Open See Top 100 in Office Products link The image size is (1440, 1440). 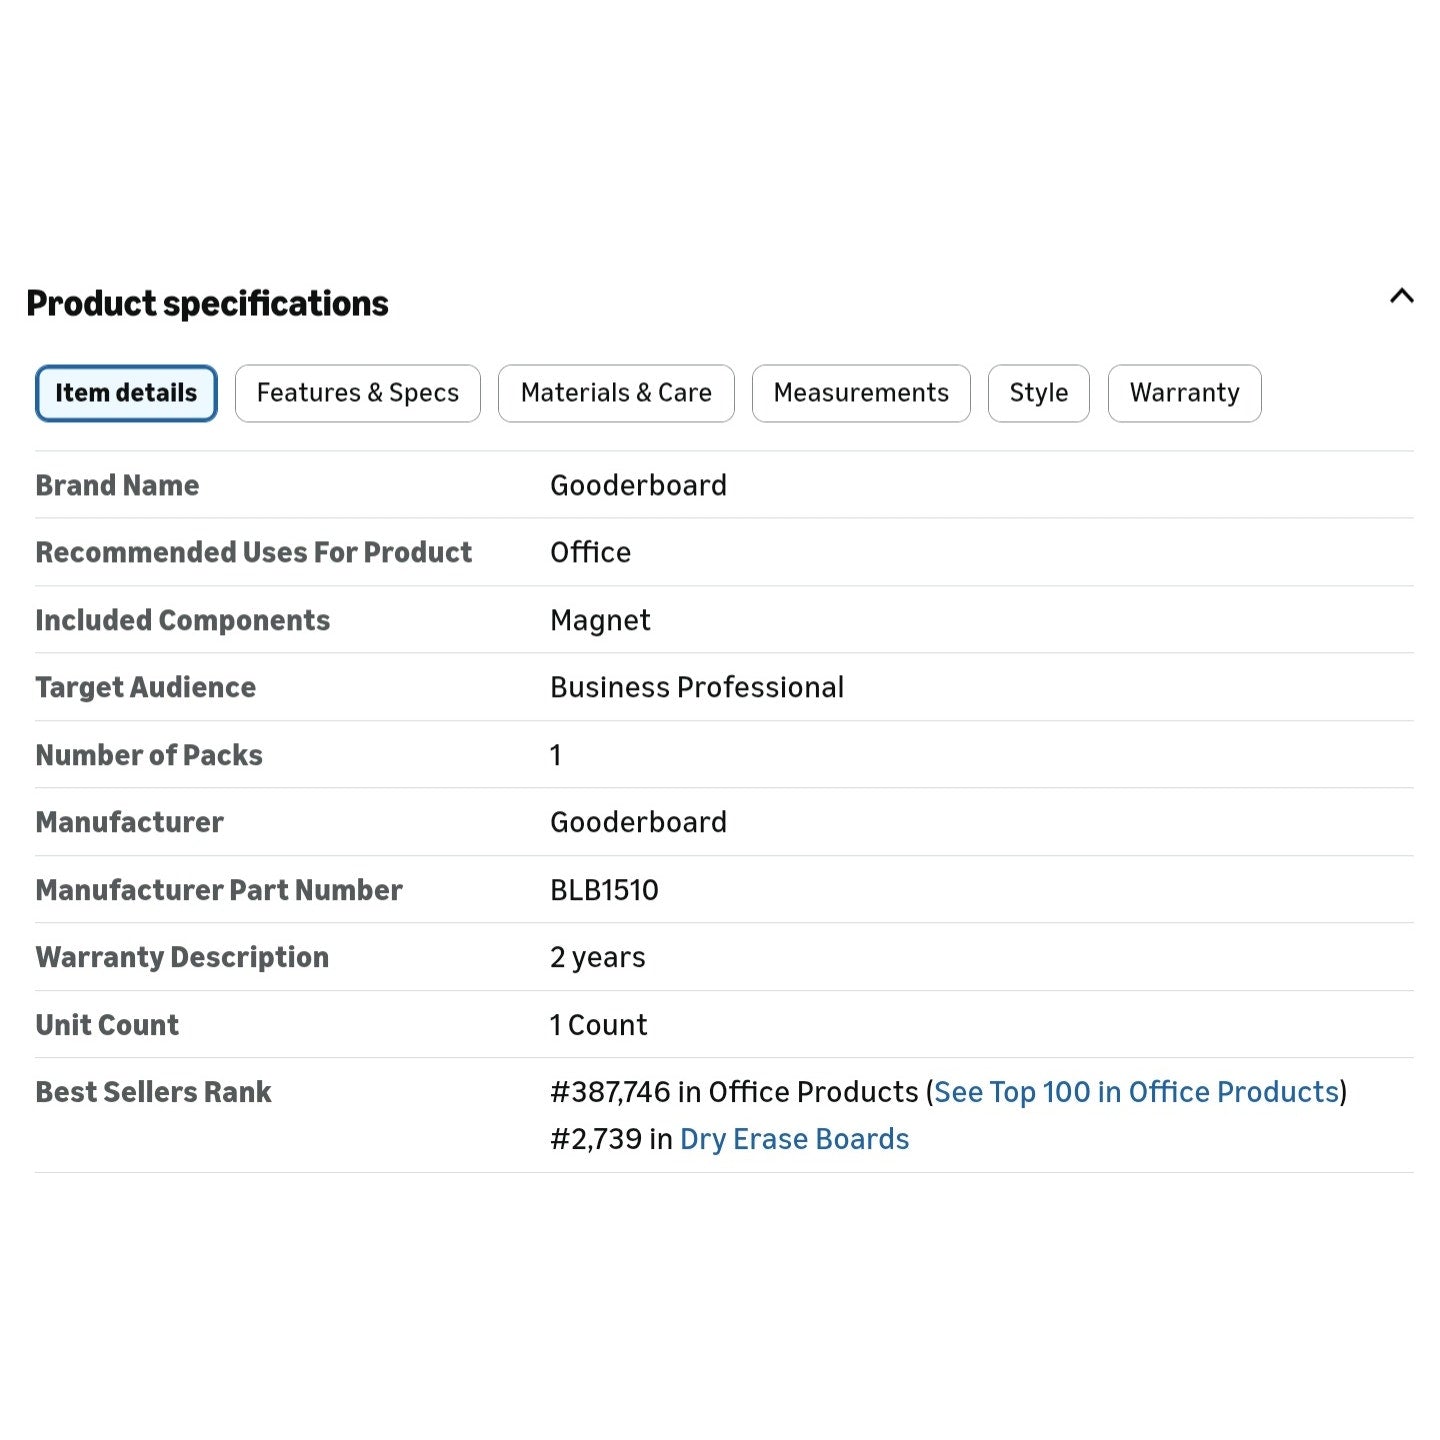pos(1136,1092)
